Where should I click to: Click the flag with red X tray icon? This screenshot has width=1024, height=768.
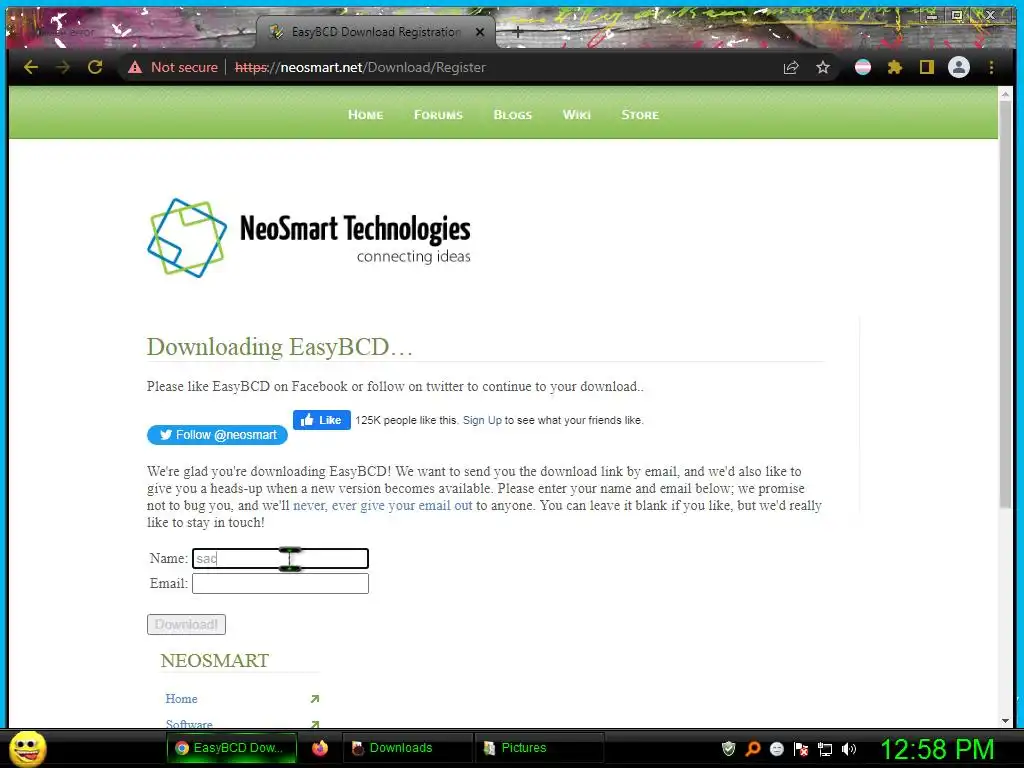801,748
